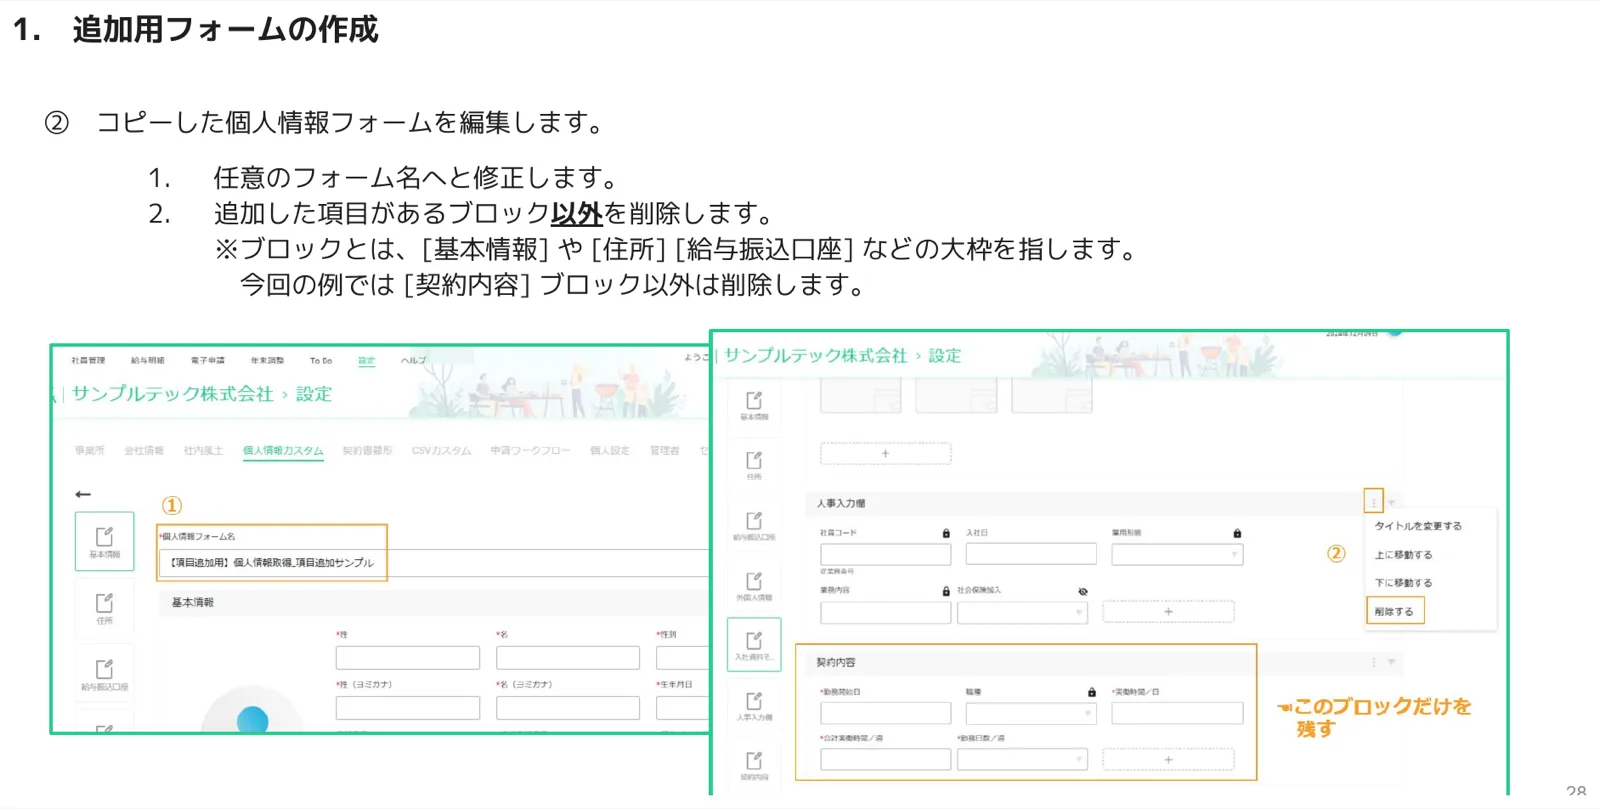This screenshot has height=809, width=1600.
Task: Switch to 申請ワークフロー settings tab
Action: 530,451
